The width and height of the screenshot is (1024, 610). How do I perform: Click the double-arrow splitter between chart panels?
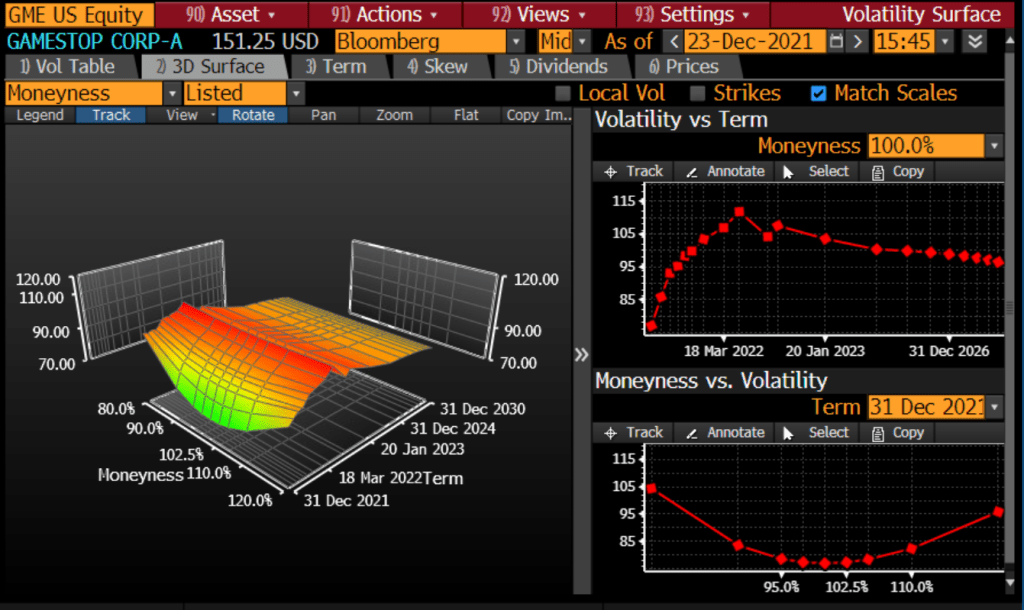pyautogui.click(x=582, y=355)
